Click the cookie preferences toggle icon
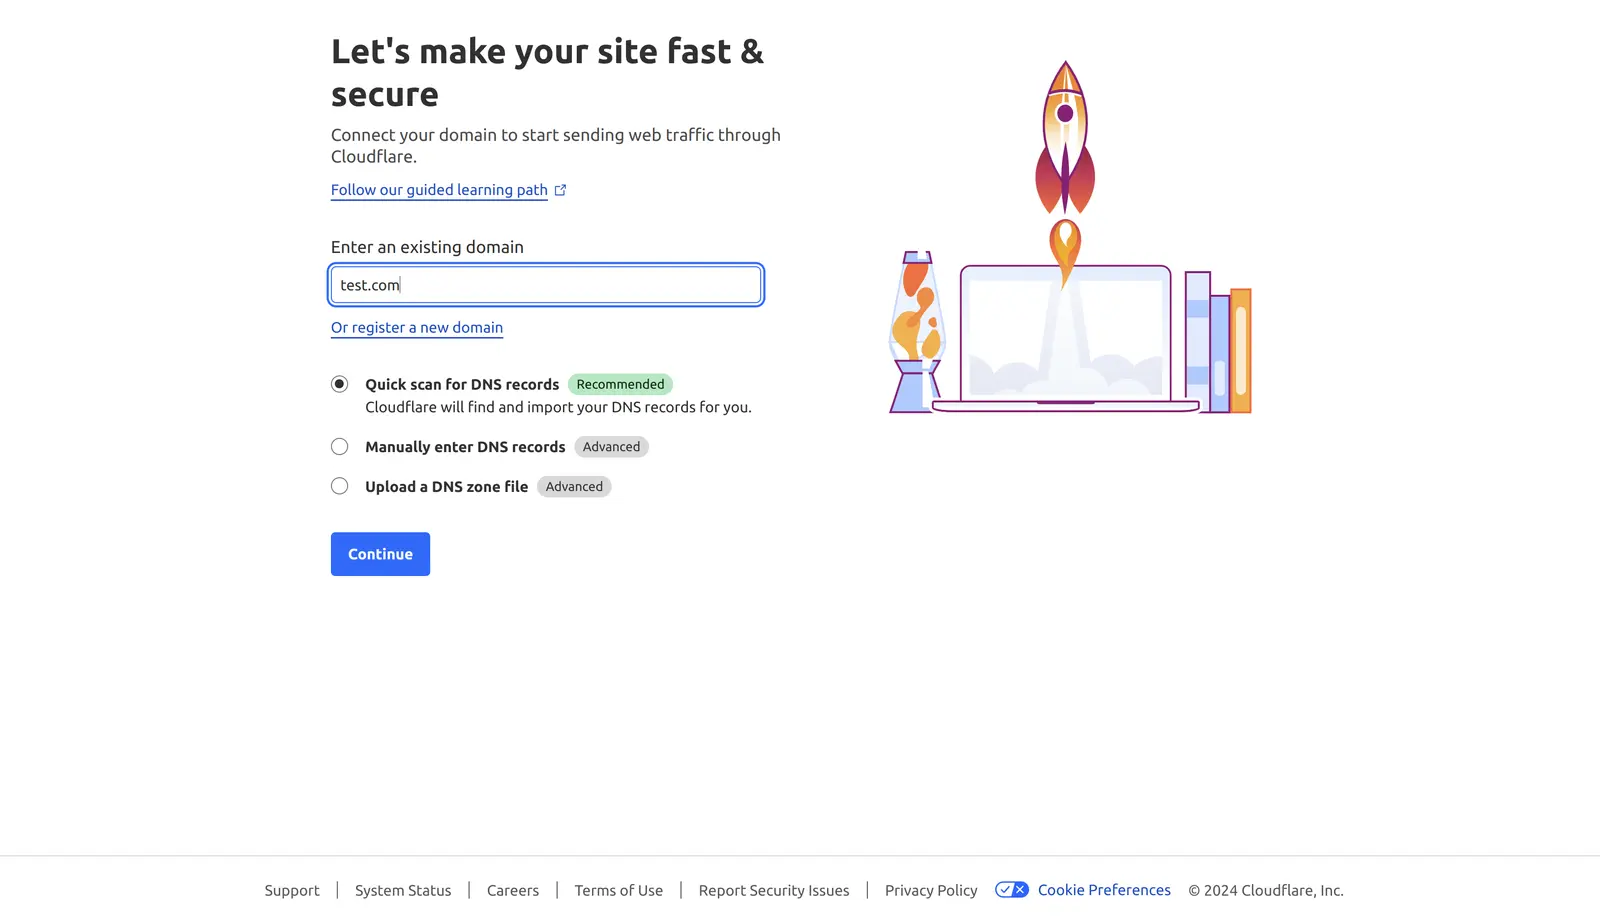The height and width of the screenshot is (919, 1600). (1011, 890)
